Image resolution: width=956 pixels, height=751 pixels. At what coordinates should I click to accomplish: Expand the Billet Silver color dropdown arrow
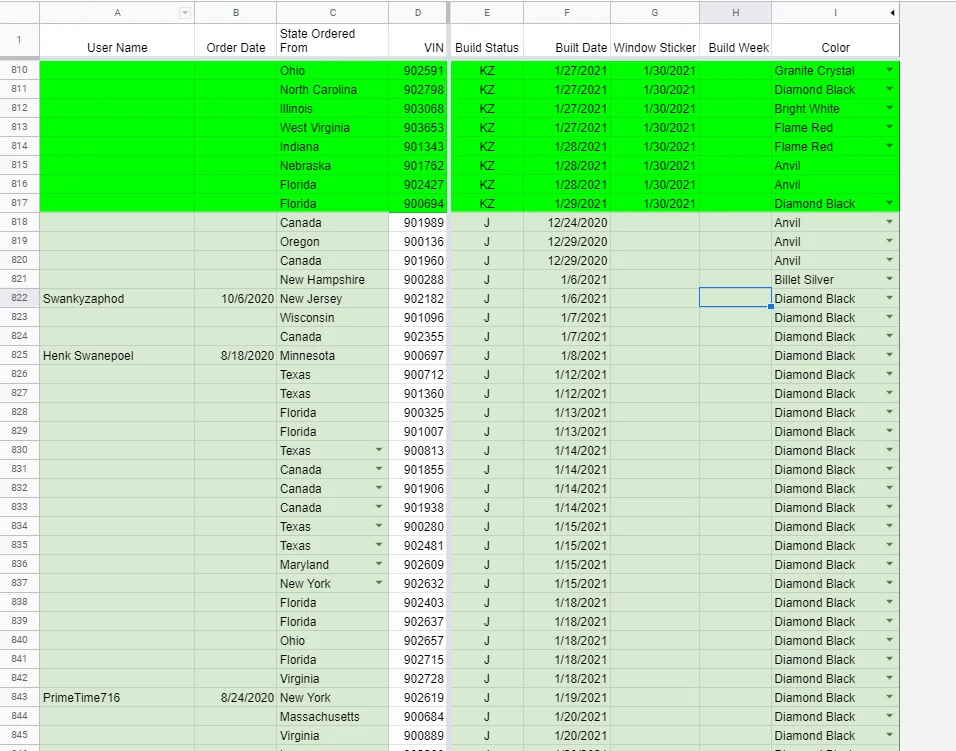pyautogui.click(x=890, y=279)
